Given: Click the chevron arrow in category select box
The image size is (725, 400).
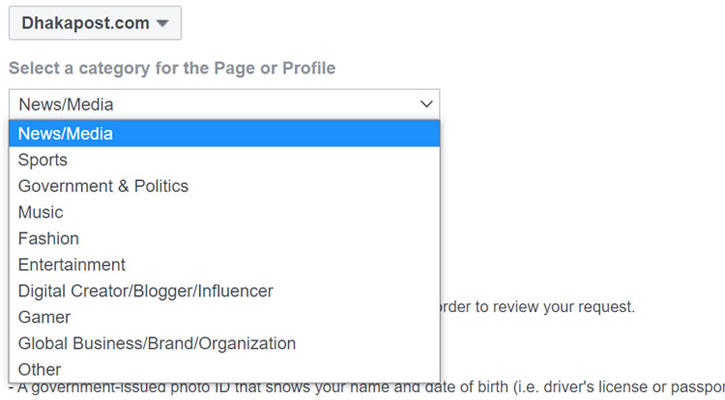Looking at the screenshot, I should (x=426, y=104).
